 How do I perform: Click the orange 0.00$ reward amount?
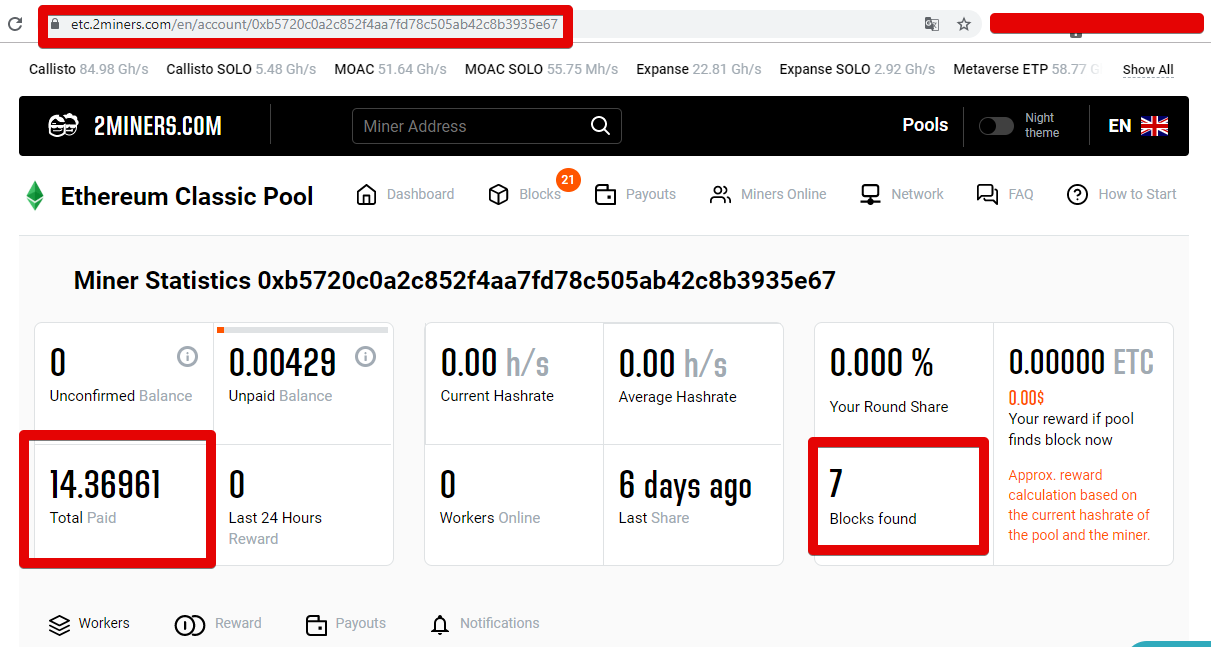click(x=1026, y=397)
